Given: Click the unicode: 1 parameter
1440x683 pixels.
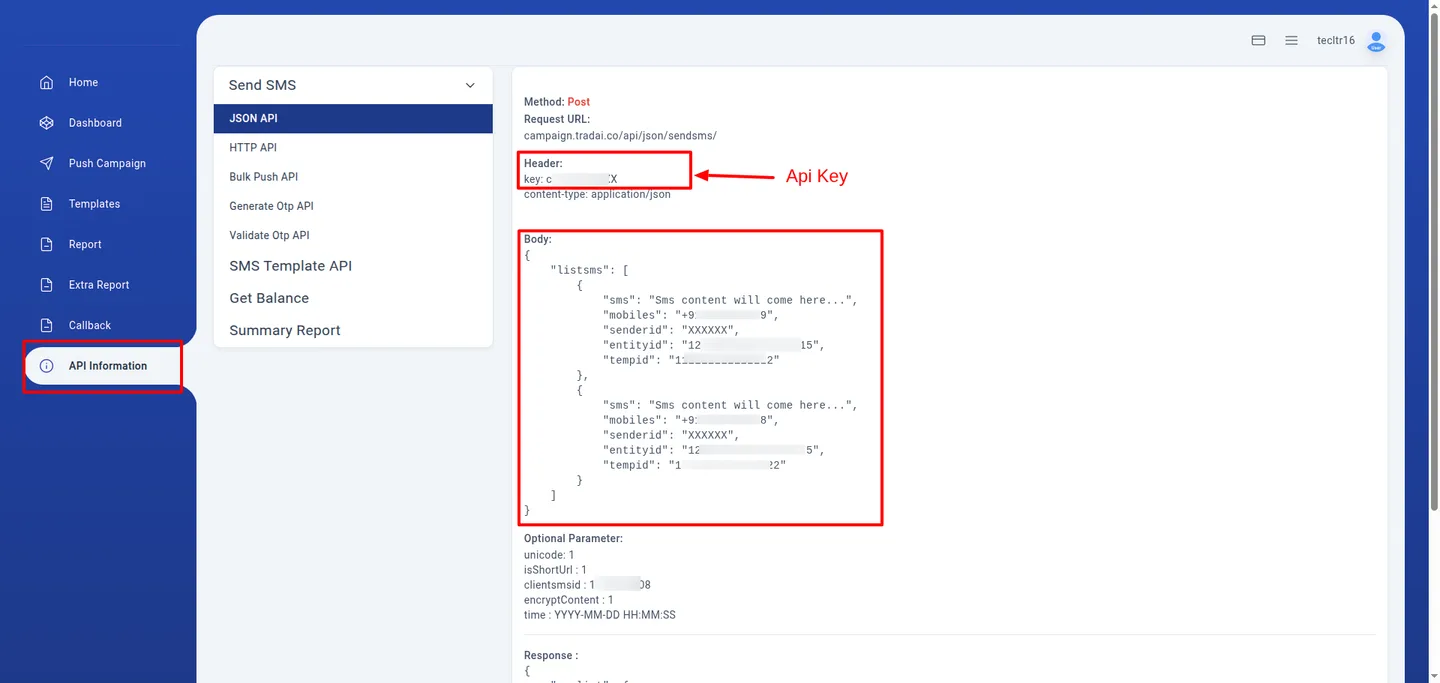Looking at the screenshot, I should [x=549, y=554].
